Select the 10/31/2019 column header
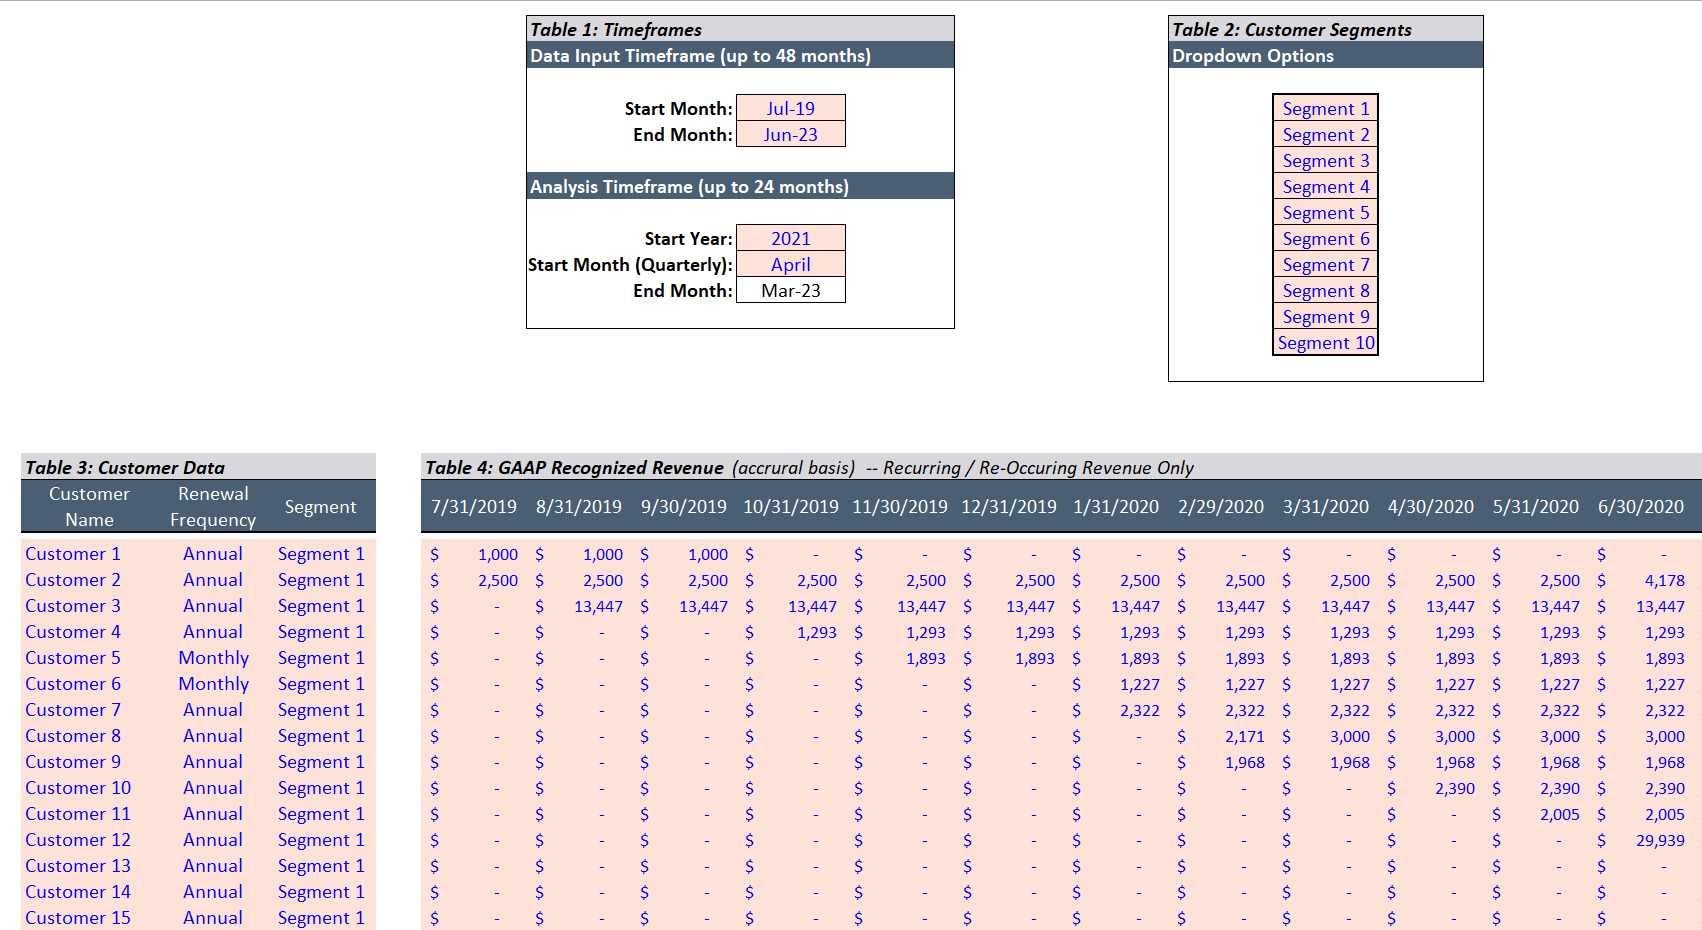This screenshot has height=930, width=1702. click(x=791, y=506)
